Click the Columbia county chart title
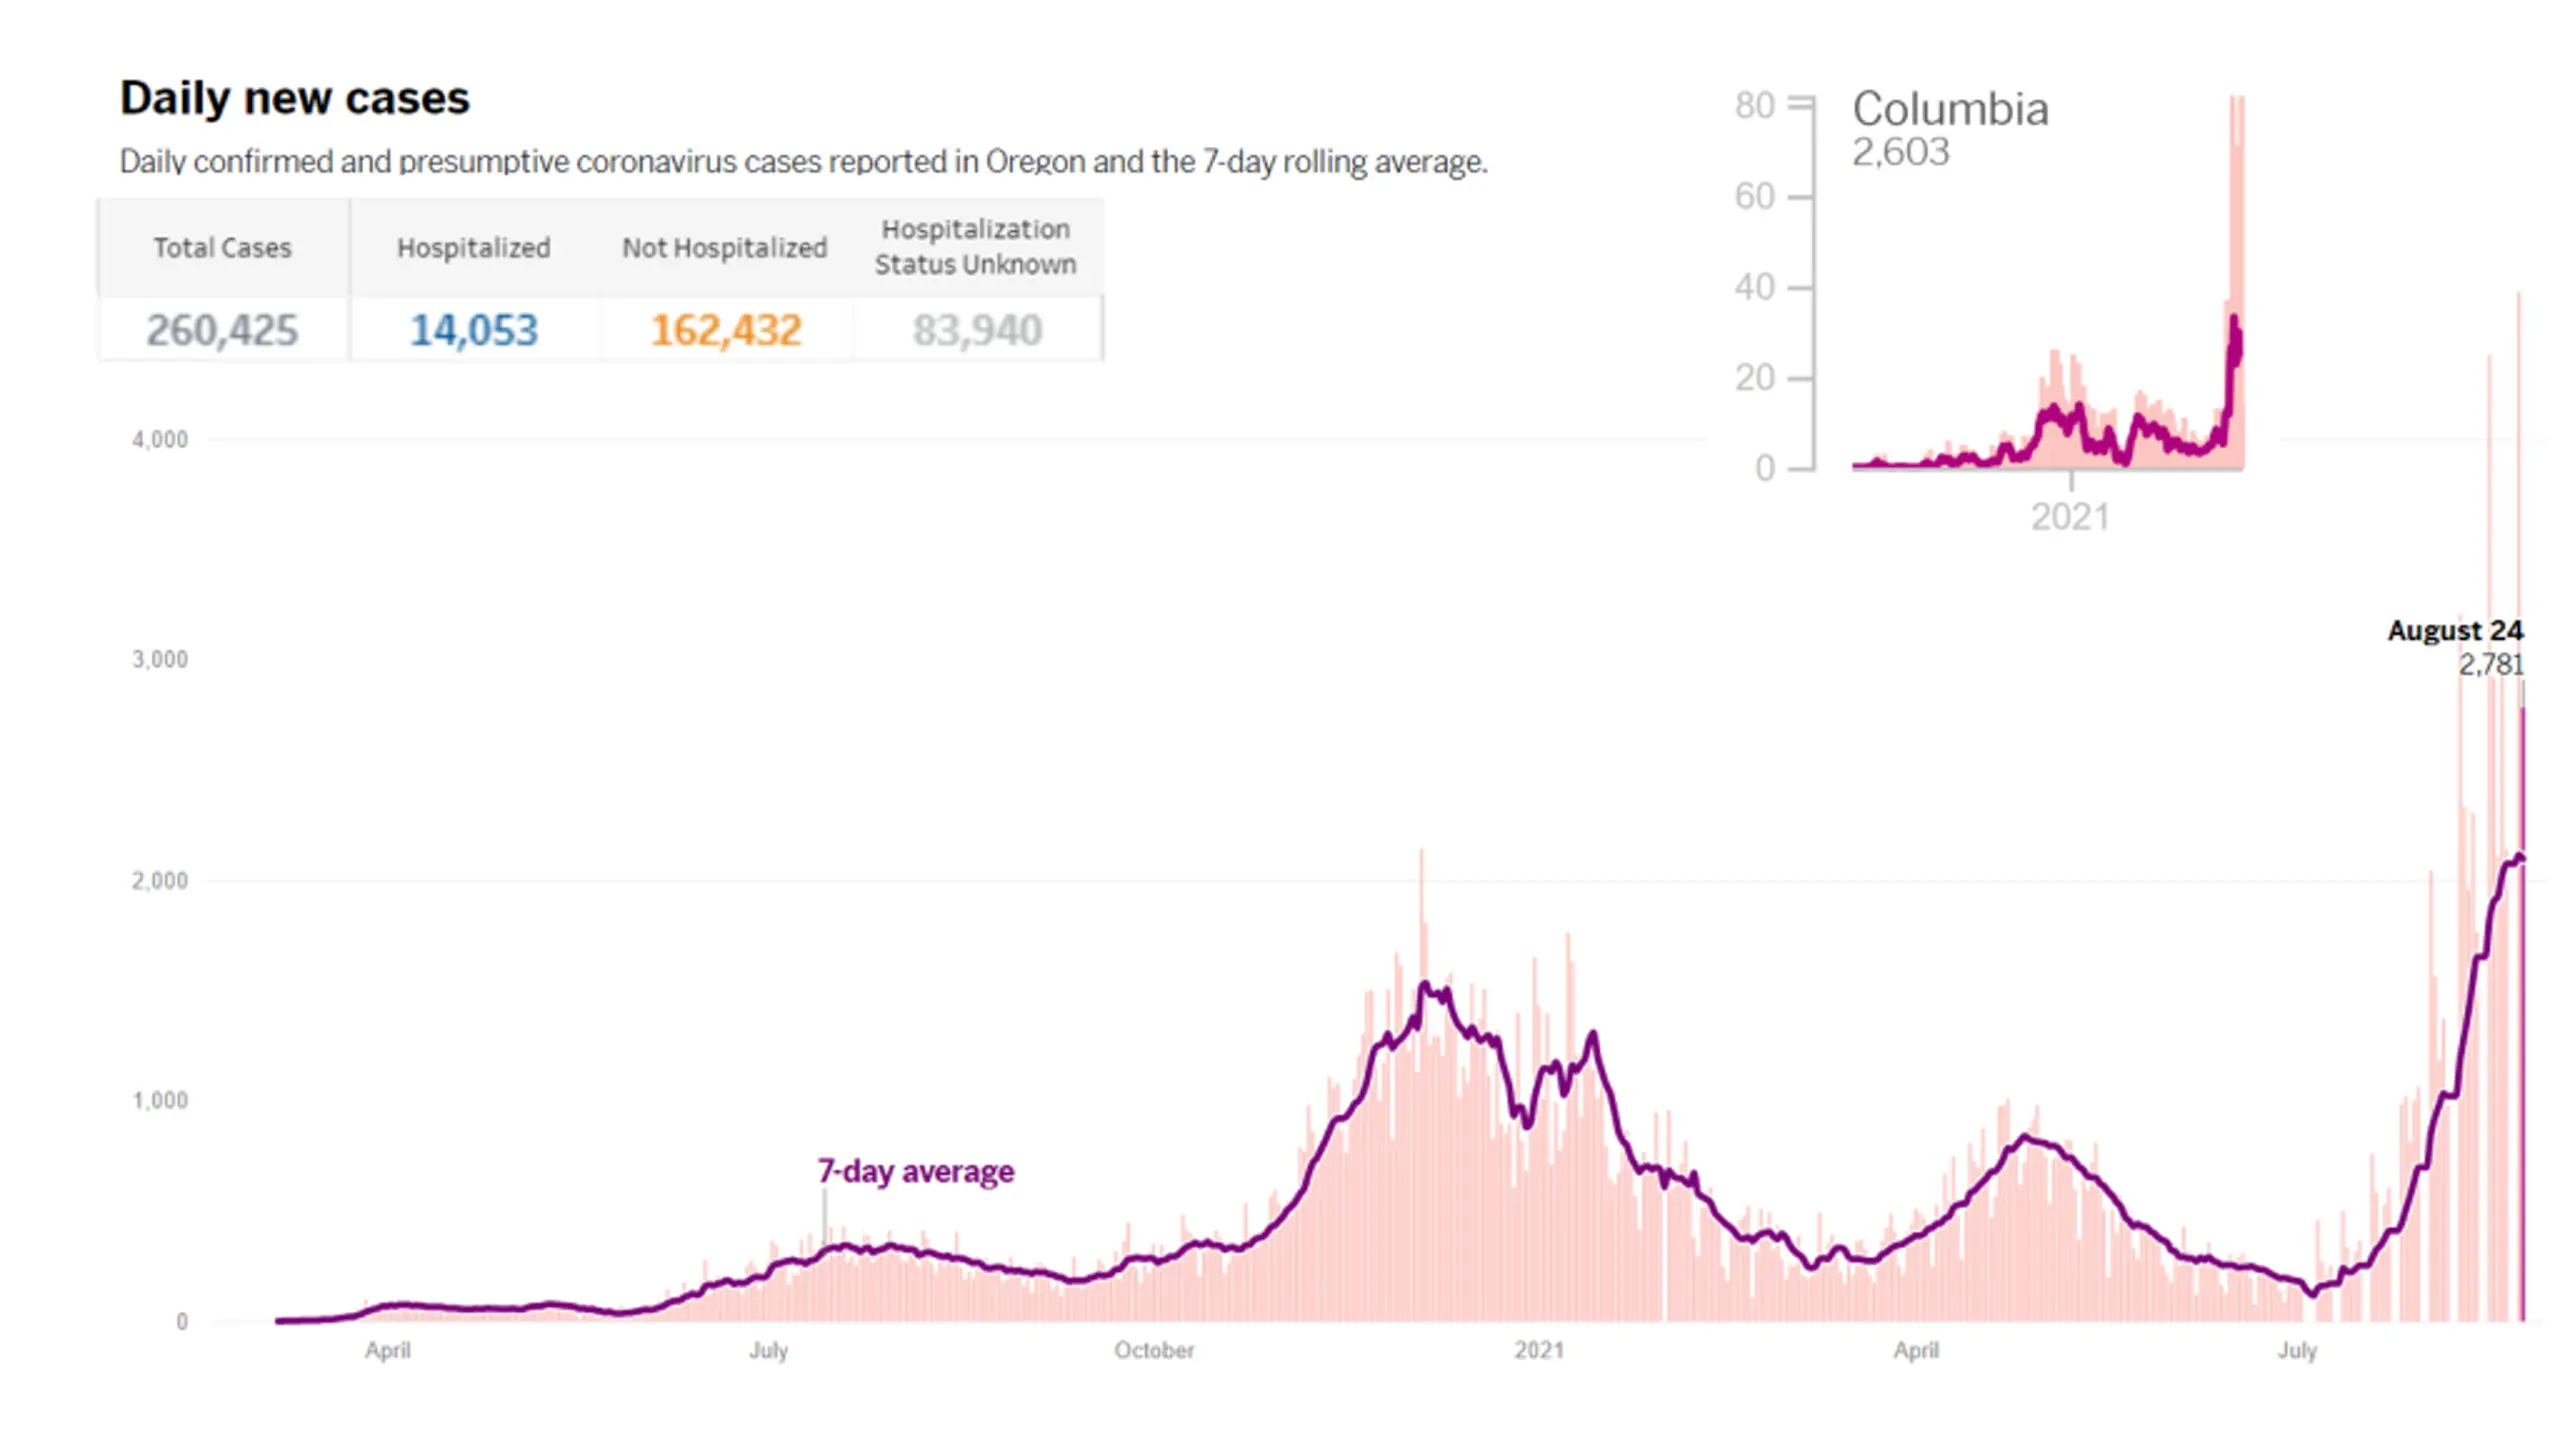Screen dimensions: 2560x1440 [1950, 108]
